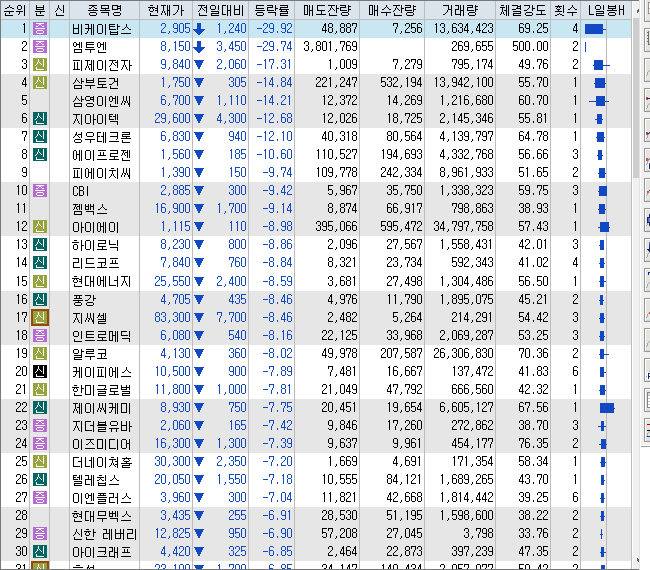Image resolution: width=650 pixels, height=570 pixels.
Task: Click the 증 badge on the 엠투엔 row
Action: pyautogui.click(x=40, y=46)
